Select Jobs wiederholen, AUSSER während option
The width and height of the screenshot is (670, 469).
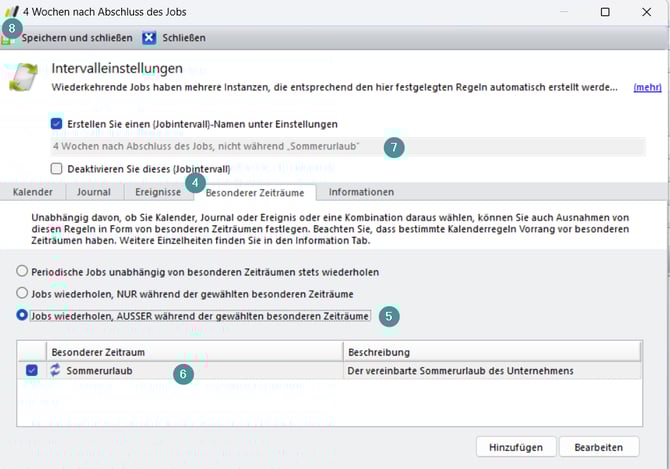point(22,315)
